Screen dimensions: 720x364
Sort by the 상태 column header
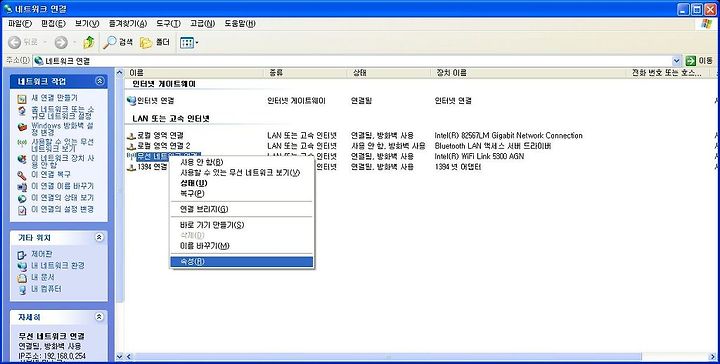click(x=388, y=73)
